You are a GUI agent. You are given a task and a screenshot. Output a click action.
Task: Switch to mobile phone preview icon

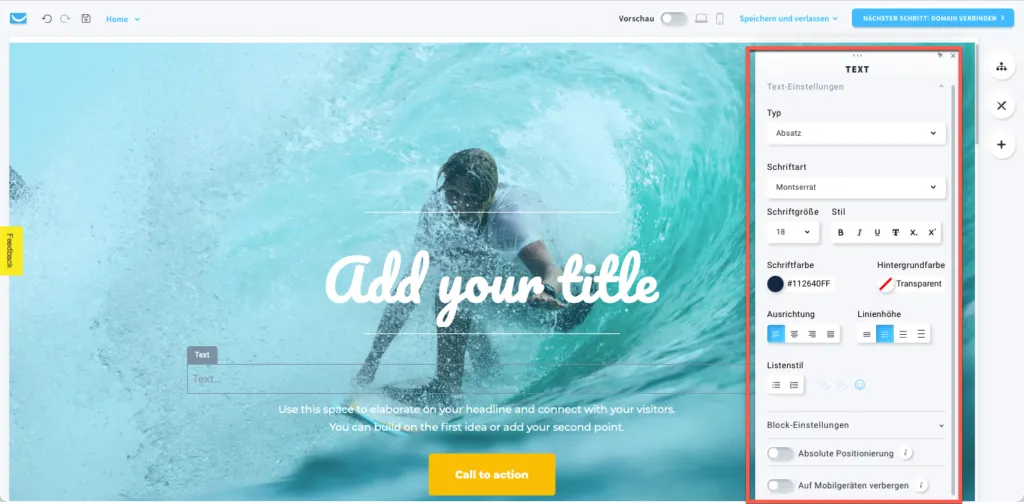[x=720, y=19]
